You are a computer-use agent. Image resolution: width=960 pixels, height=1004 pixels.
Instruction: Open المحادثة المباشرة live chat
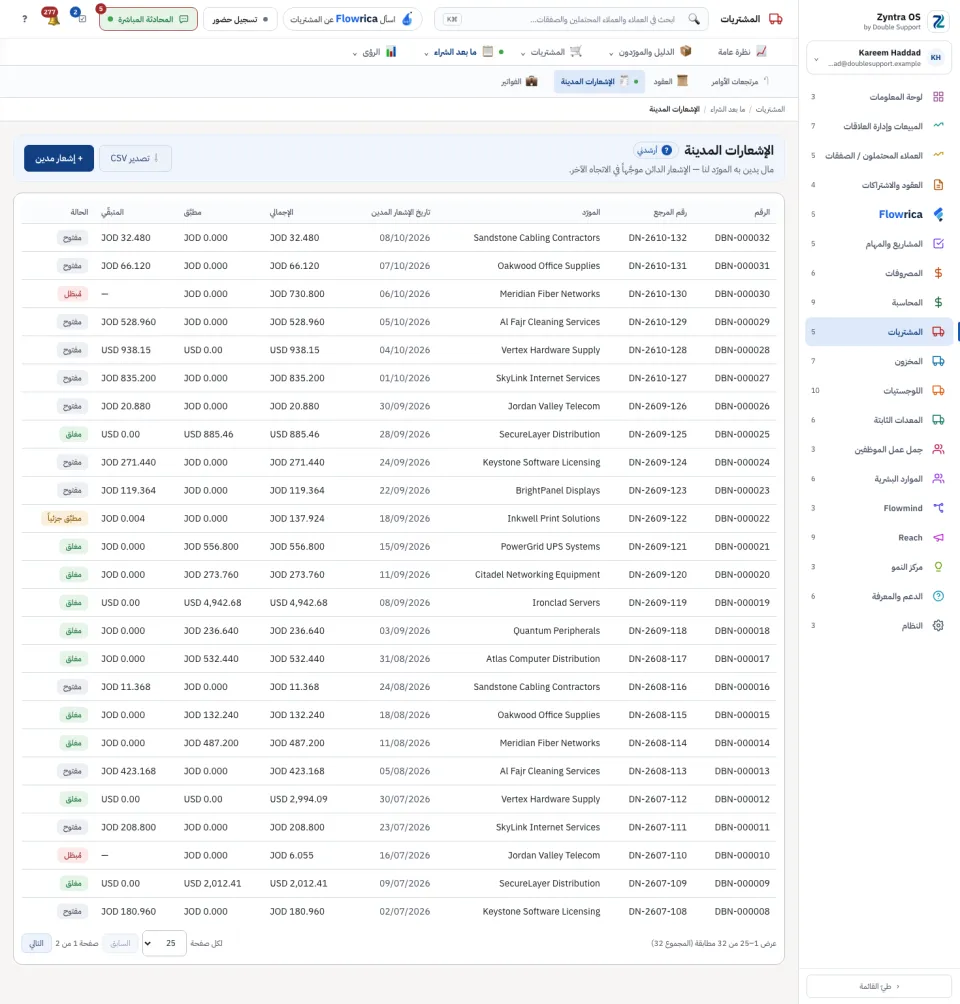[x=148, y=19]
